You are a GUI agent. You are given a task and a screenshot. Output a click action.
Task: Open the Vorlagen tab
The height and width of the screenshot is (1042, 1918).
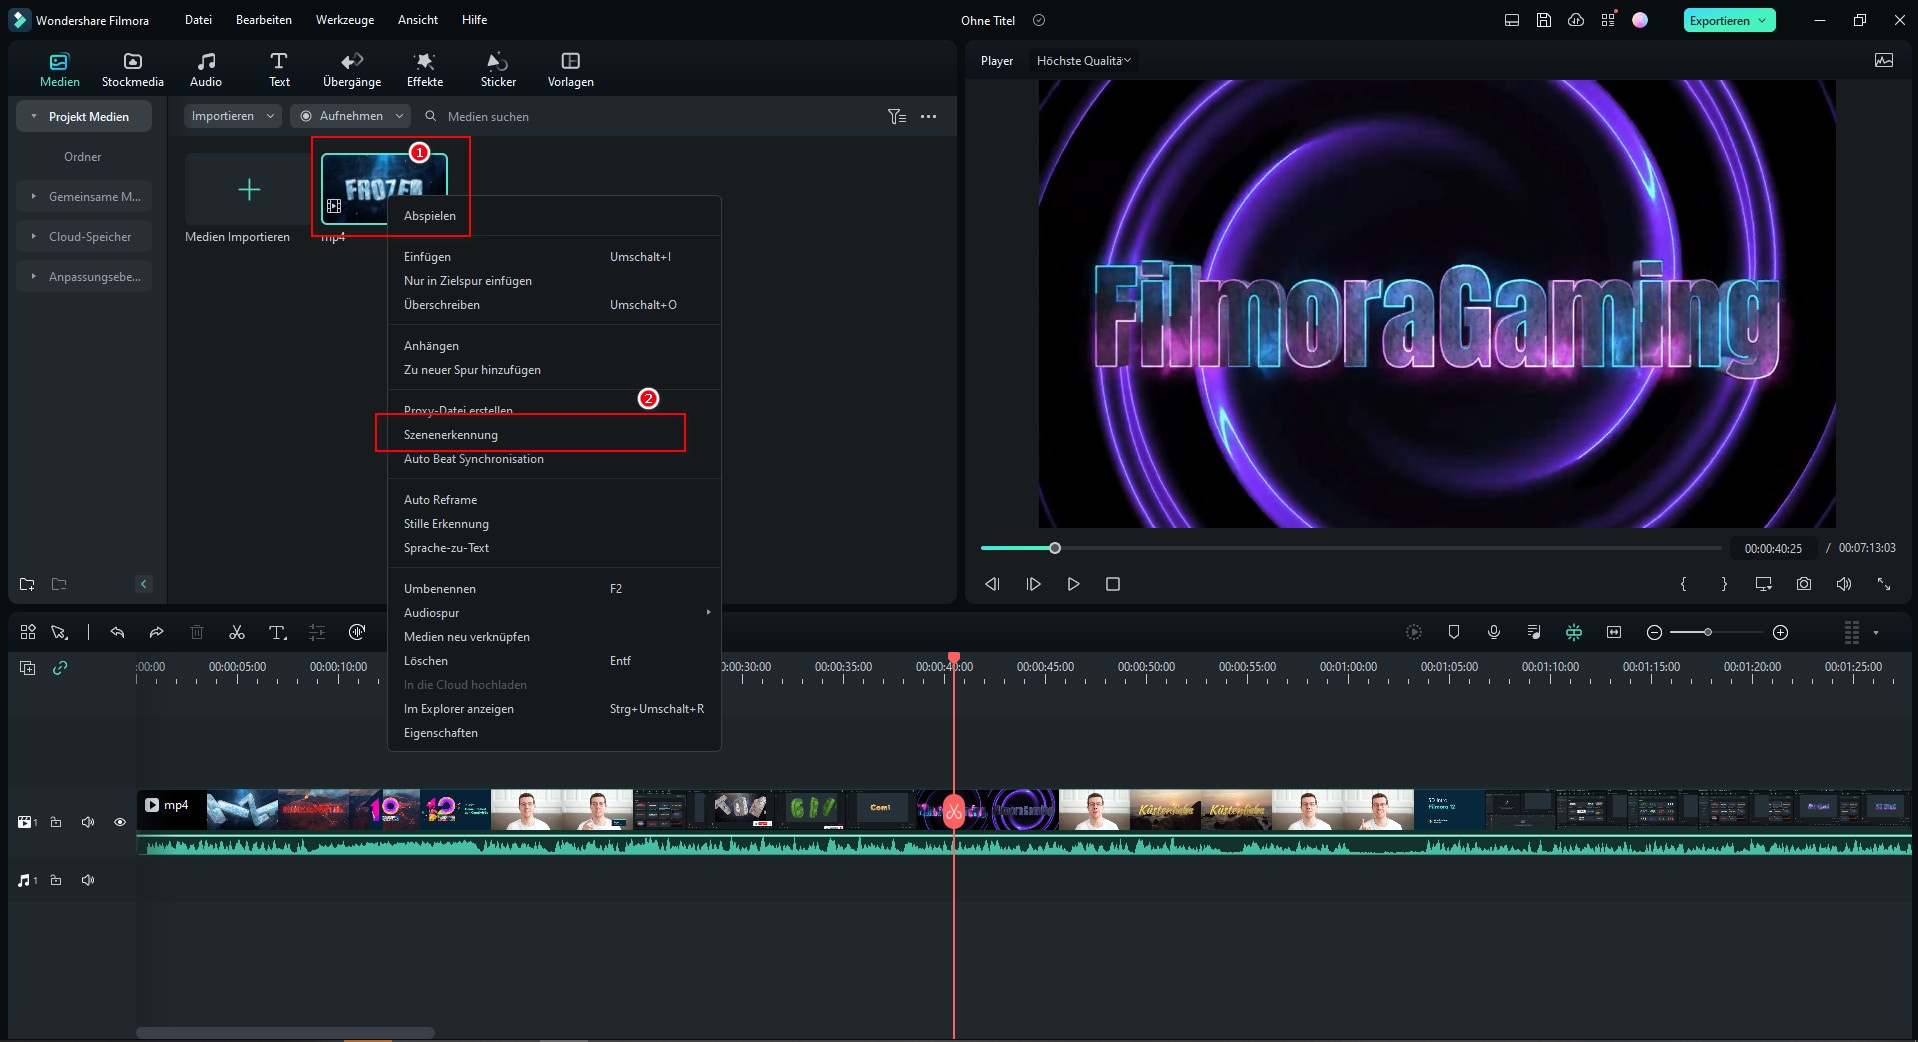point(571,70)
